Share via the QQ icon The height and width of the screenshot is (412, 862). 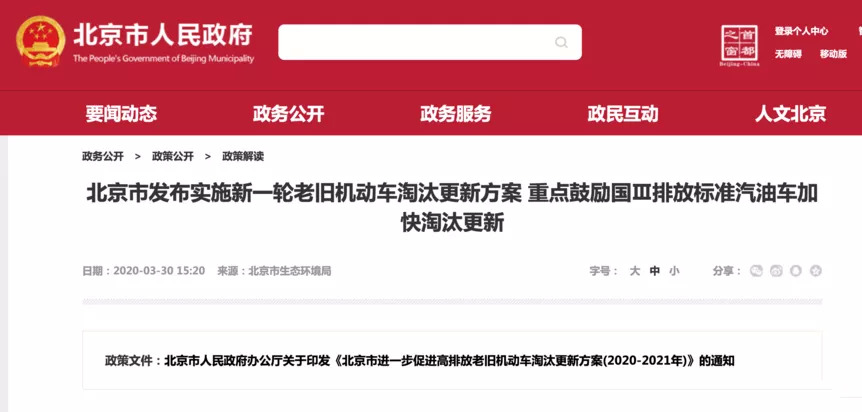pos(796,271)
